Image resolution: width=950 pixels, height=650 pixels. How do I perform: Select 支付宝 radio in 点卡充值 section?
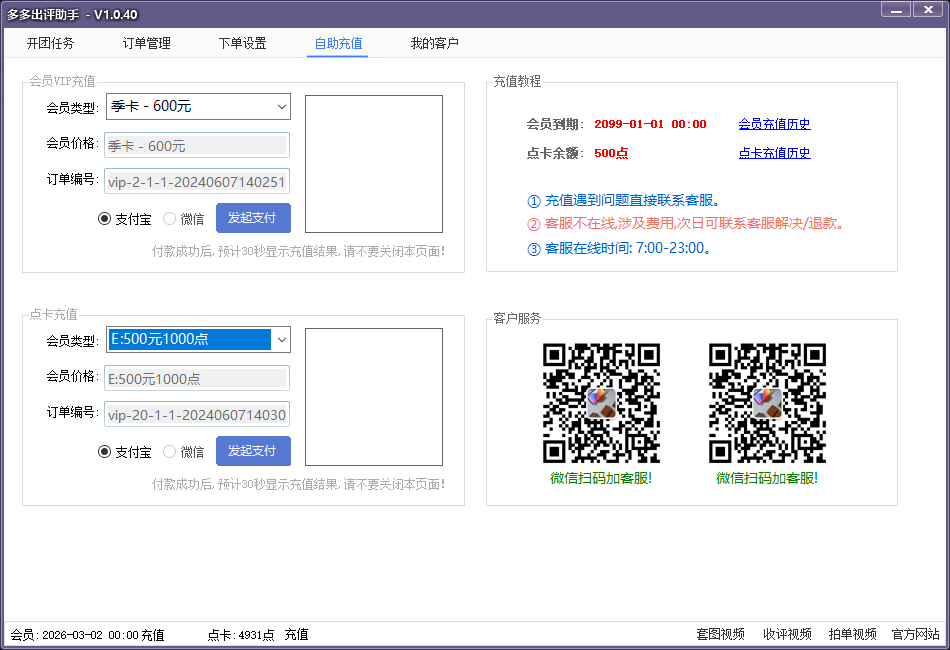tap(105, 452)
